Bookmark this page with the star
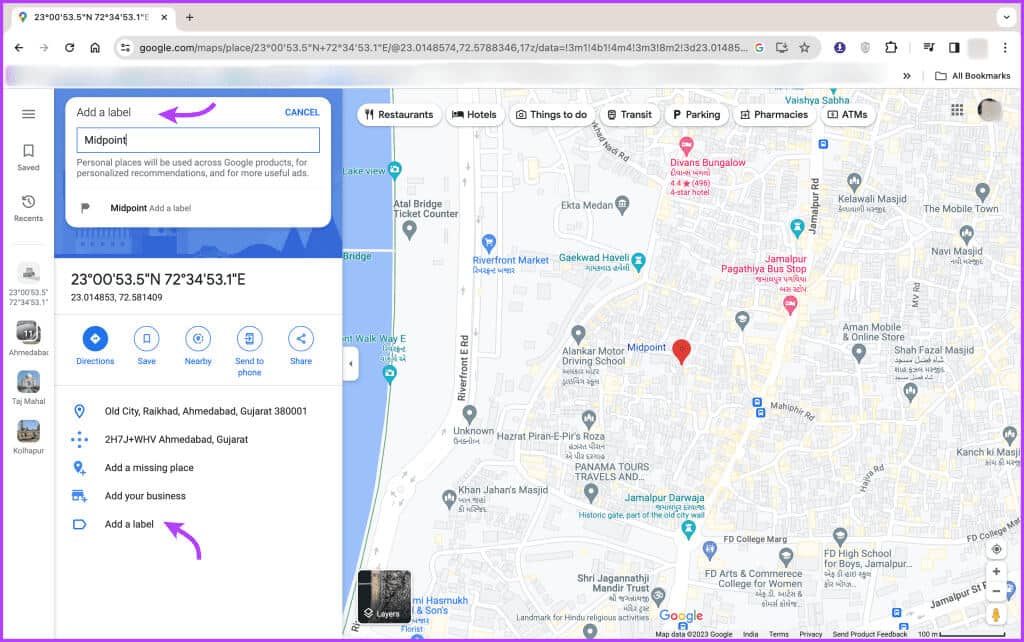 pos(805,48)
